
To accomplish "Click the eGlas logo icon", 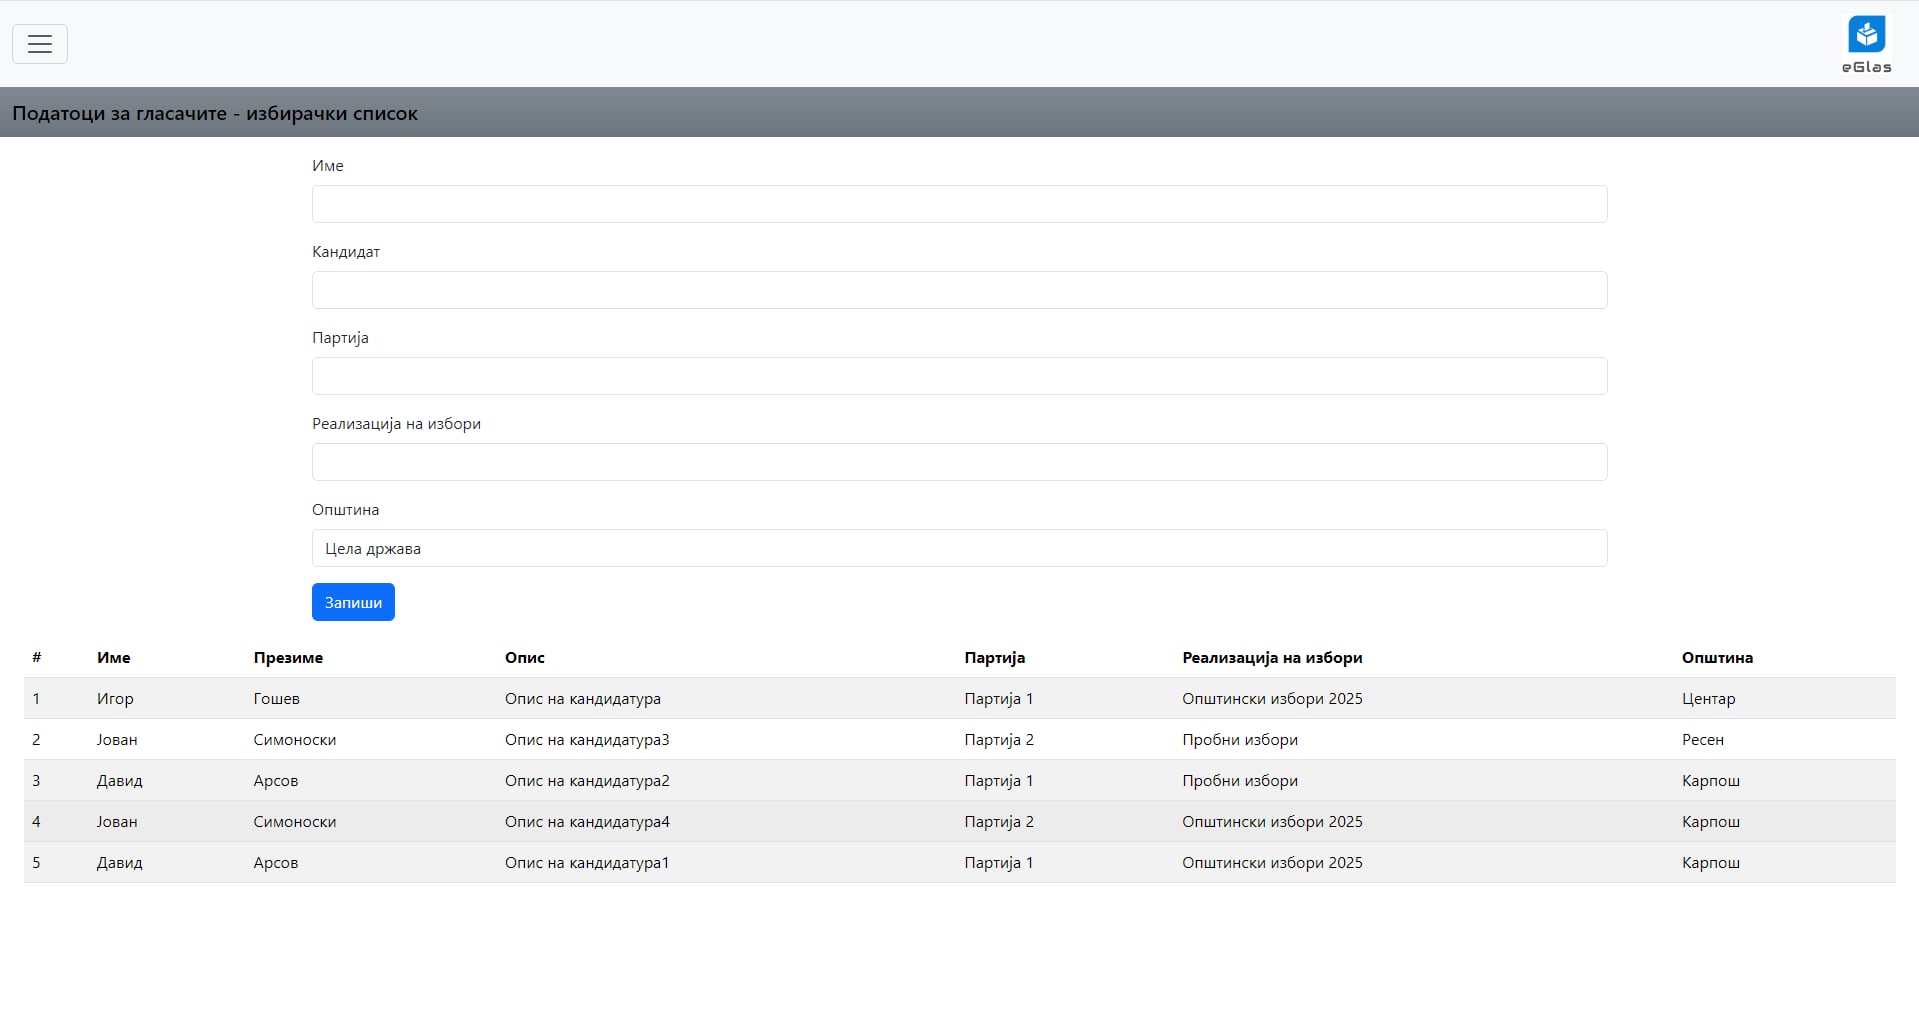I will tap(1866, 35).
